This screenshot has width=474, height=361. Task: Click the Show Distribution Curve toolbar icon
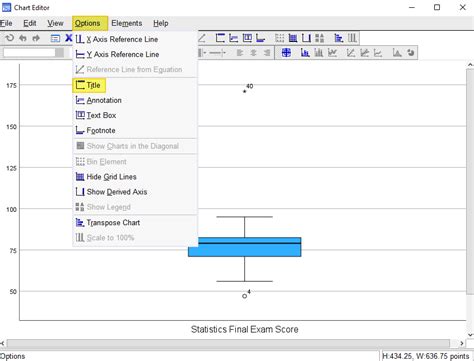pos(397,53)
